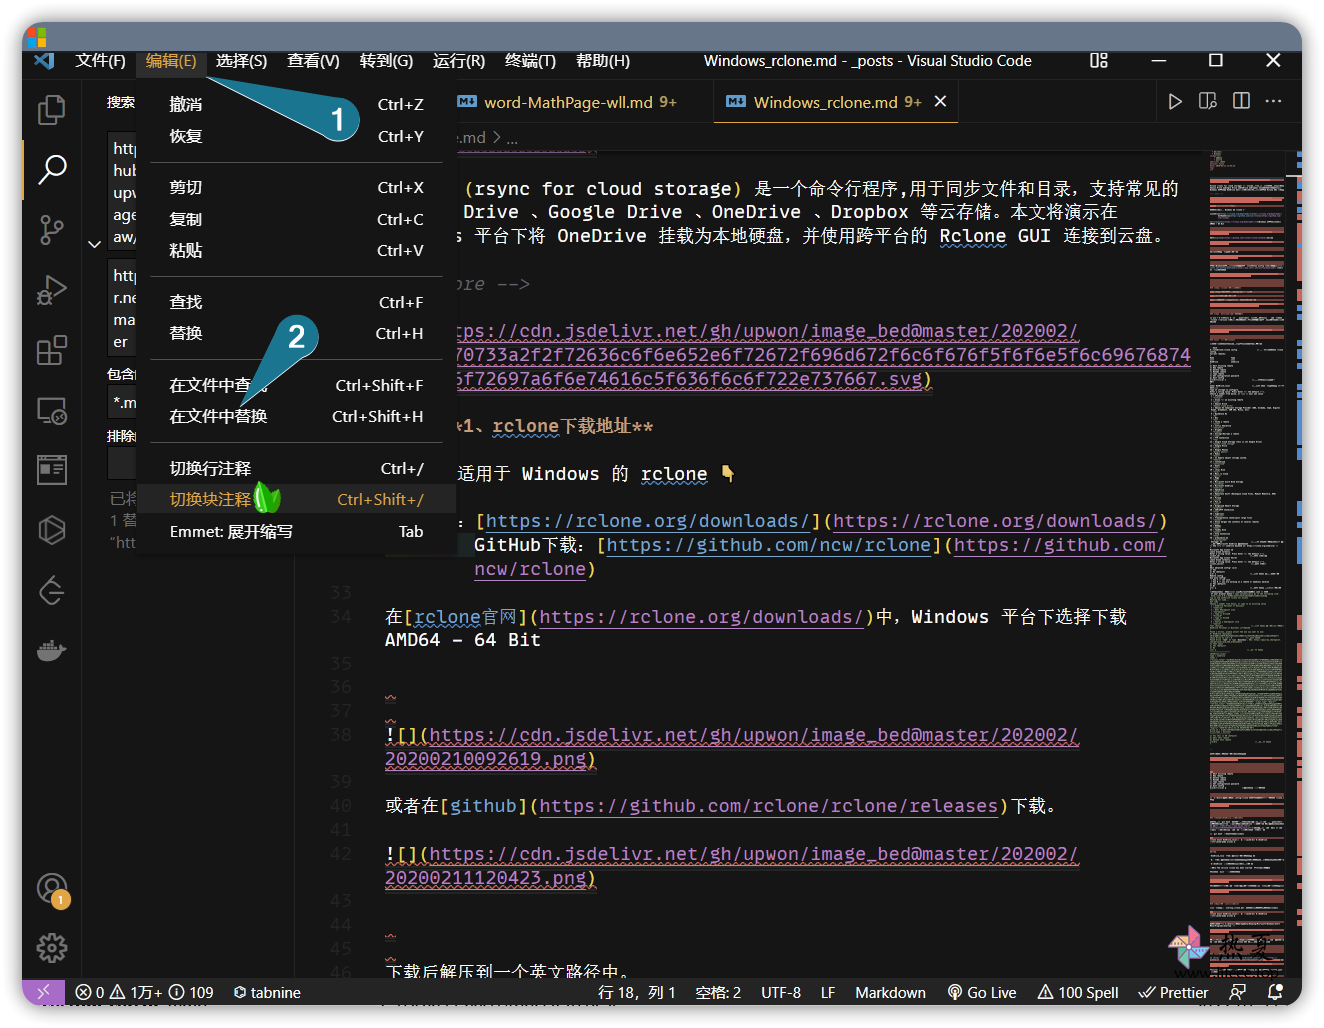The image size is (1324, 1028).
Task: Split the editor to the right
Action: click(1241, 101)
